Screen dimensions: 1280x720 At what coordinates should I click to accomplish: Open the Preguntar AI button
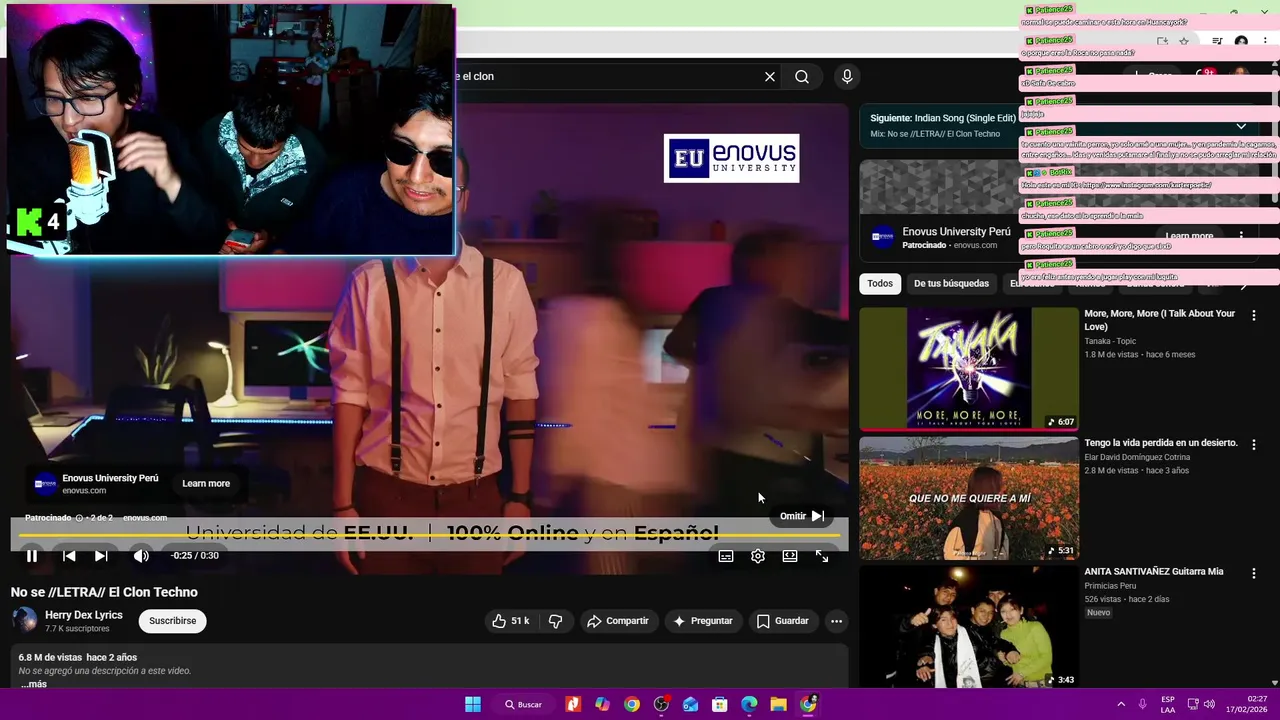point(703,621)
